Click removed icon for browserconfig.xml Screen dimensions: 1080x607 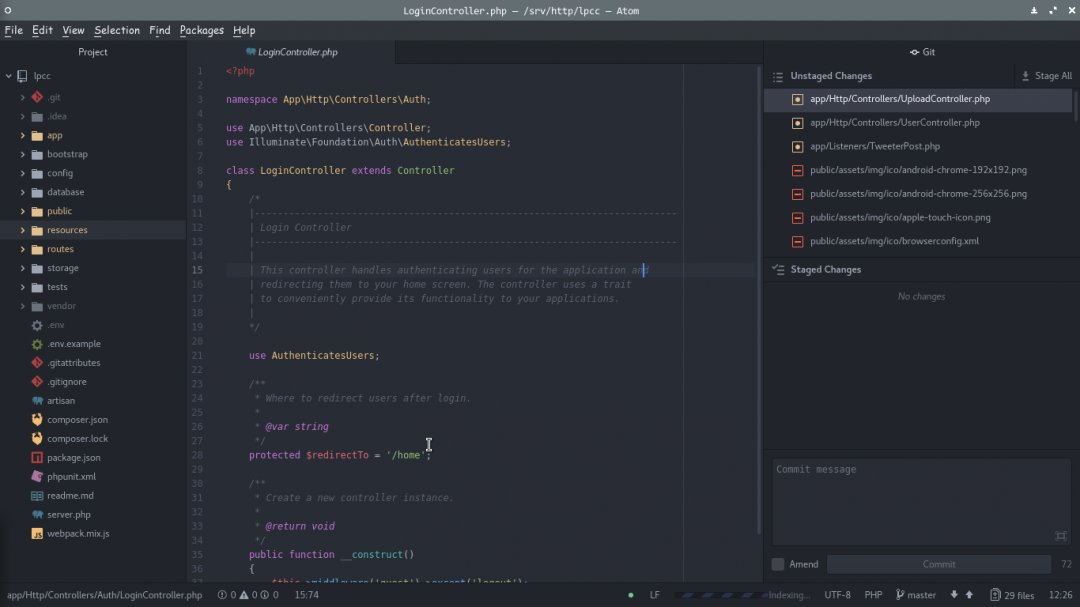(798, 241)
